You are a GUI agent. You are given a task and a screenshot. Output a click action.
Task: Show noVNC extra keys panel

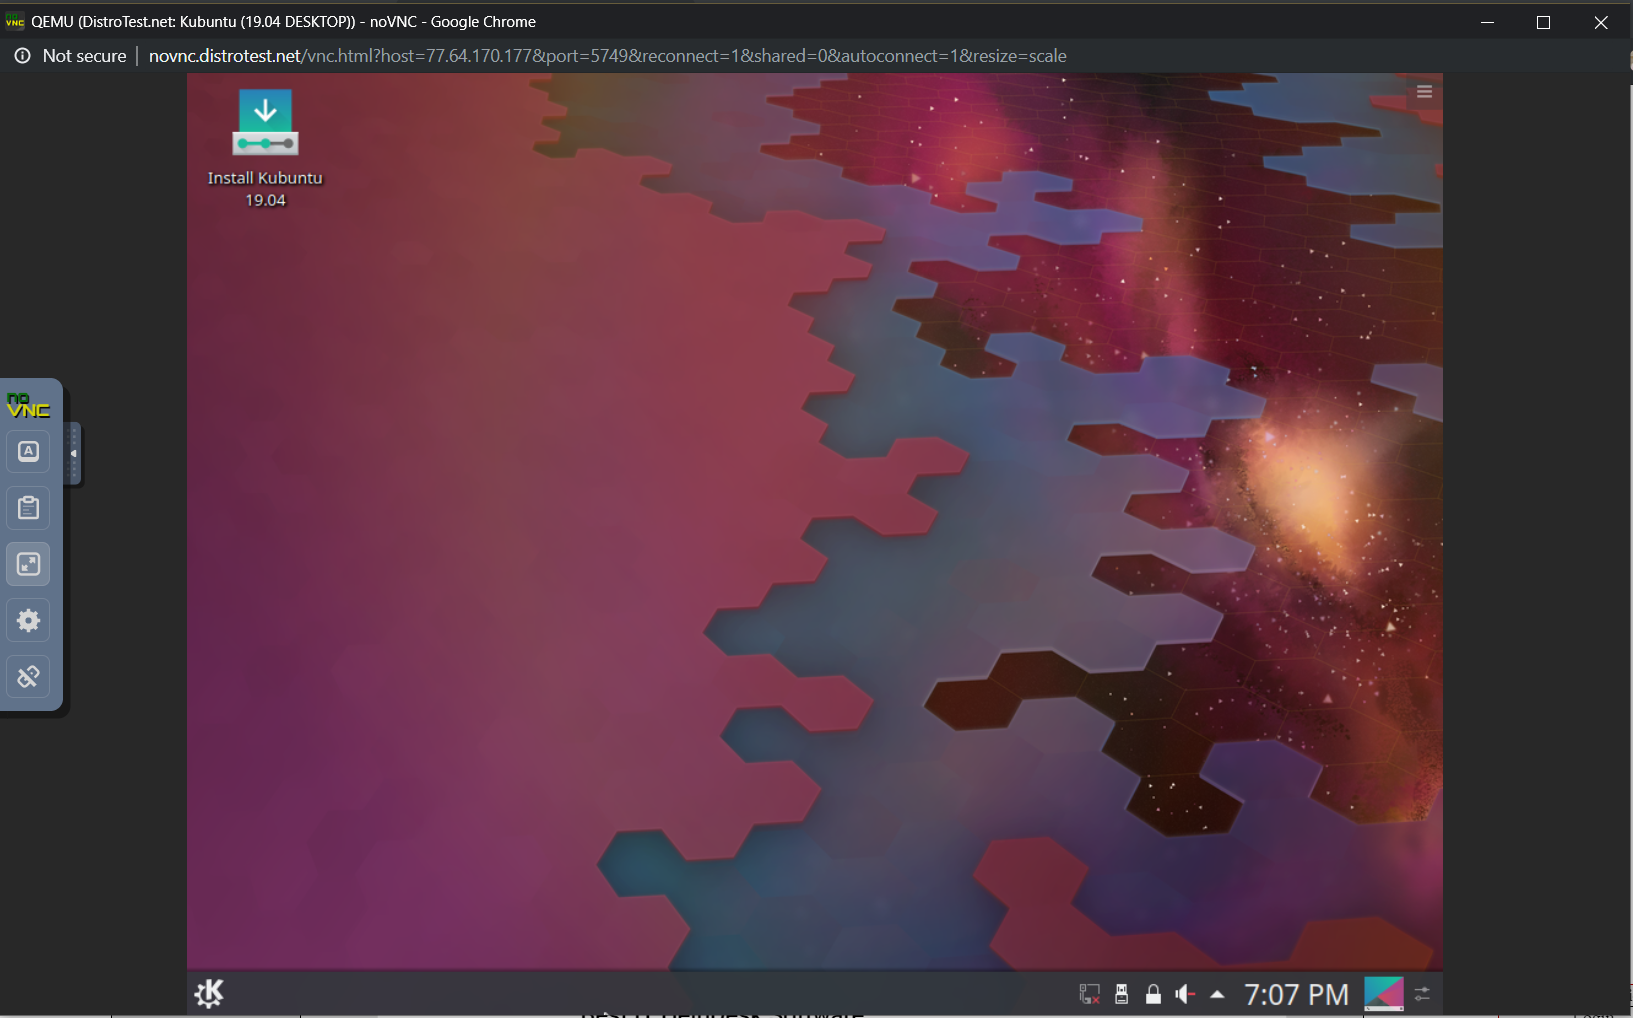click(29, 452)
